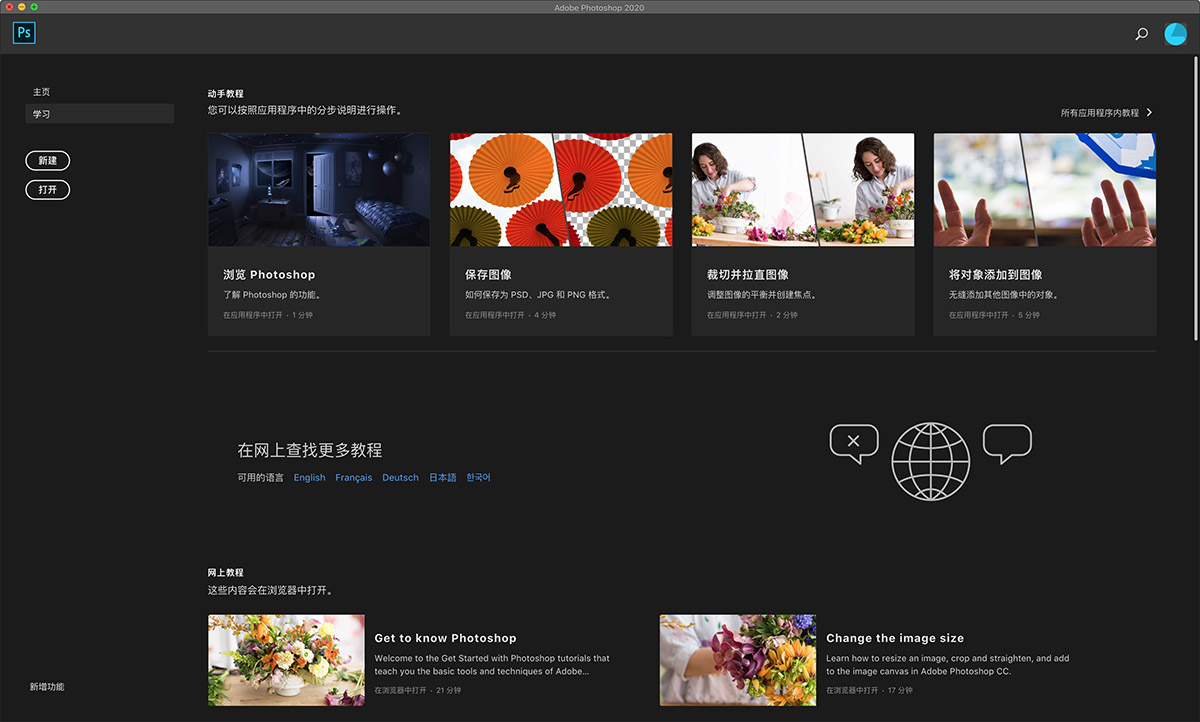Click the globe icon for online tutorials
Viewport: 1200px width, 722px height.
point(930,461)
